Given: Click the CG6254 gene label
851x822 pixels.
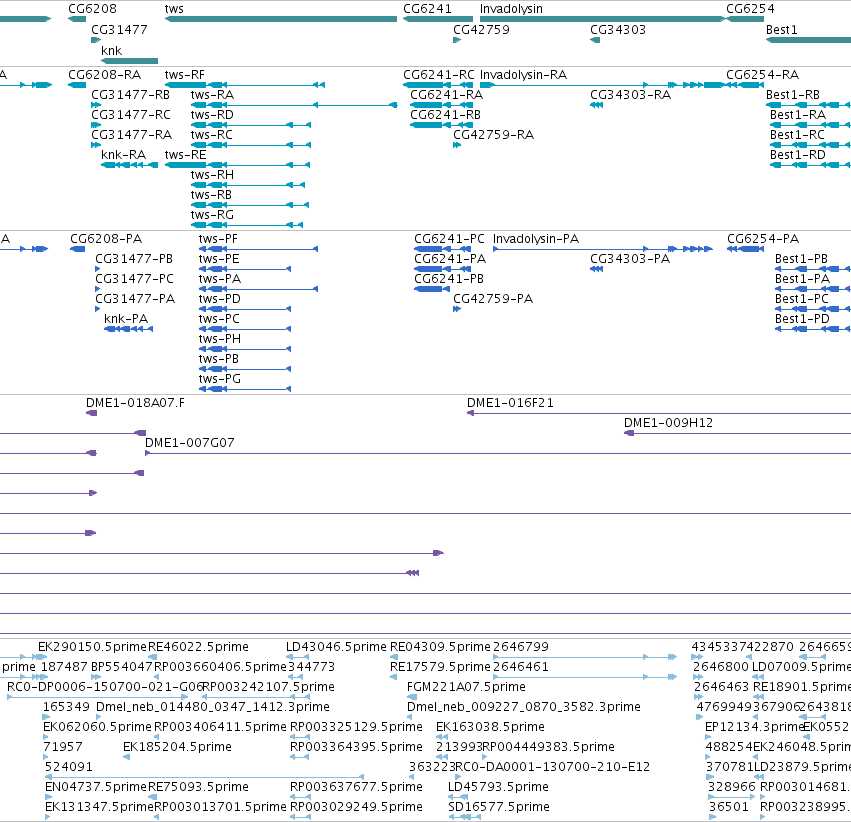Looking at the screenshot, I should coord(750,9).
